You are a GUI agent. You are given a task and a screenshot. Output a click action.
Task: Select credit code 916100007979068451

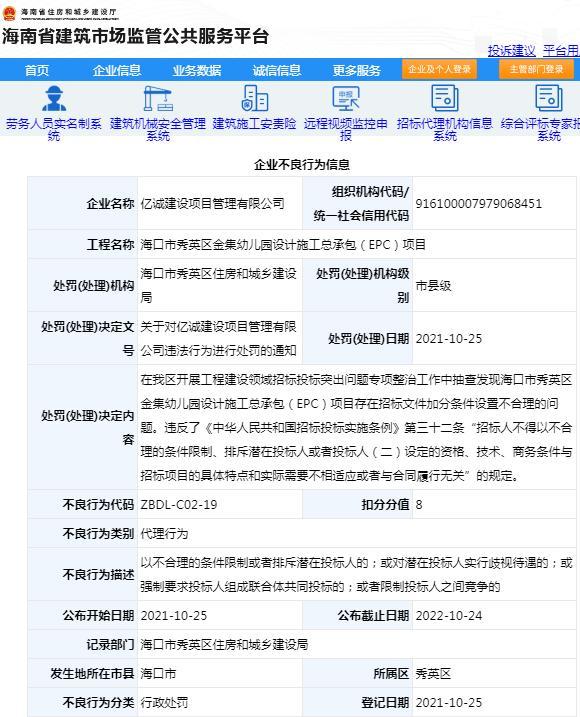(x=478, y=203)
